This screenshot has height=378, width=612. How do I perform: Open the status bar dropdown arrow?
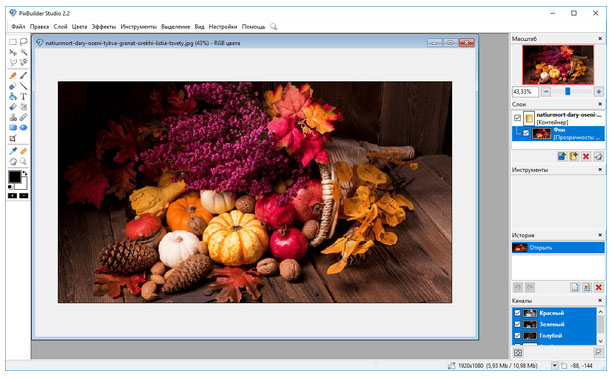(554, 366)
